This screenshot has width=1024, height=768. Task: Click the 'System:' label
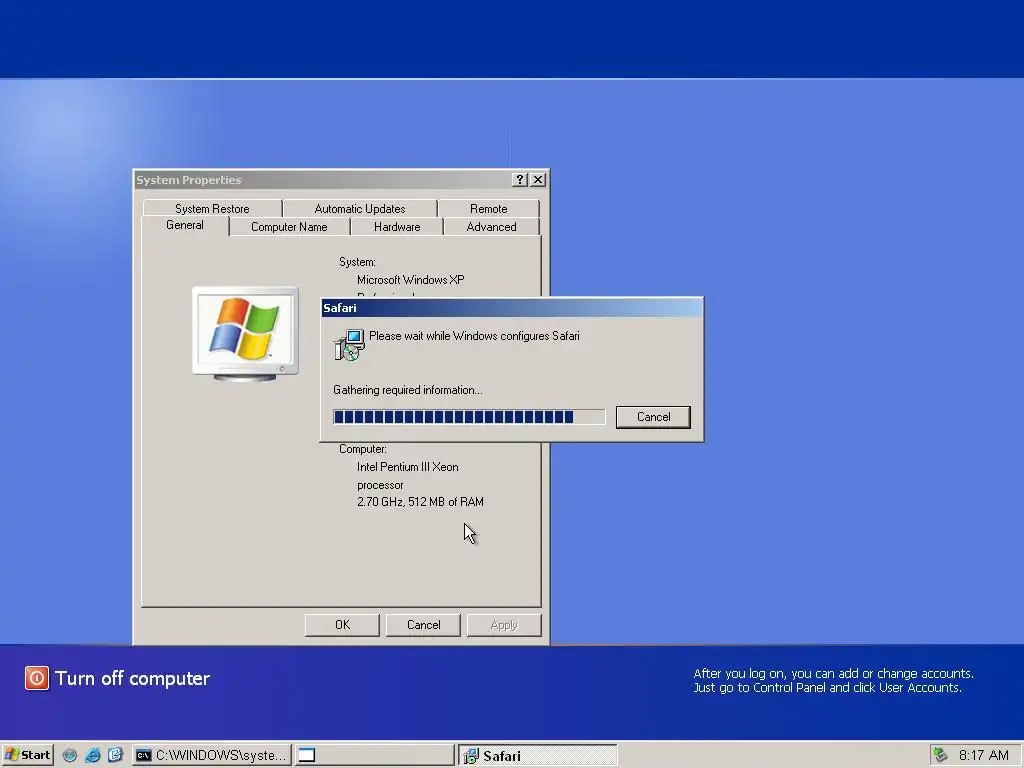(x=357, y=262)
